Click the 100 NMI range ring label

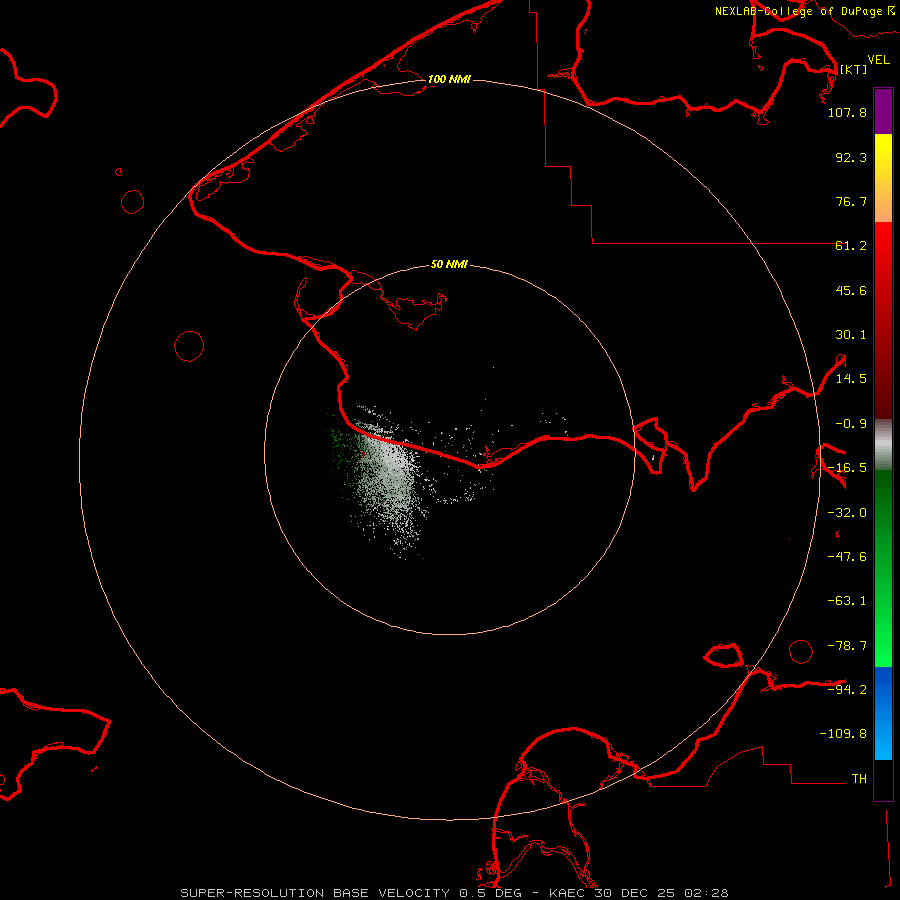(449, 79)
